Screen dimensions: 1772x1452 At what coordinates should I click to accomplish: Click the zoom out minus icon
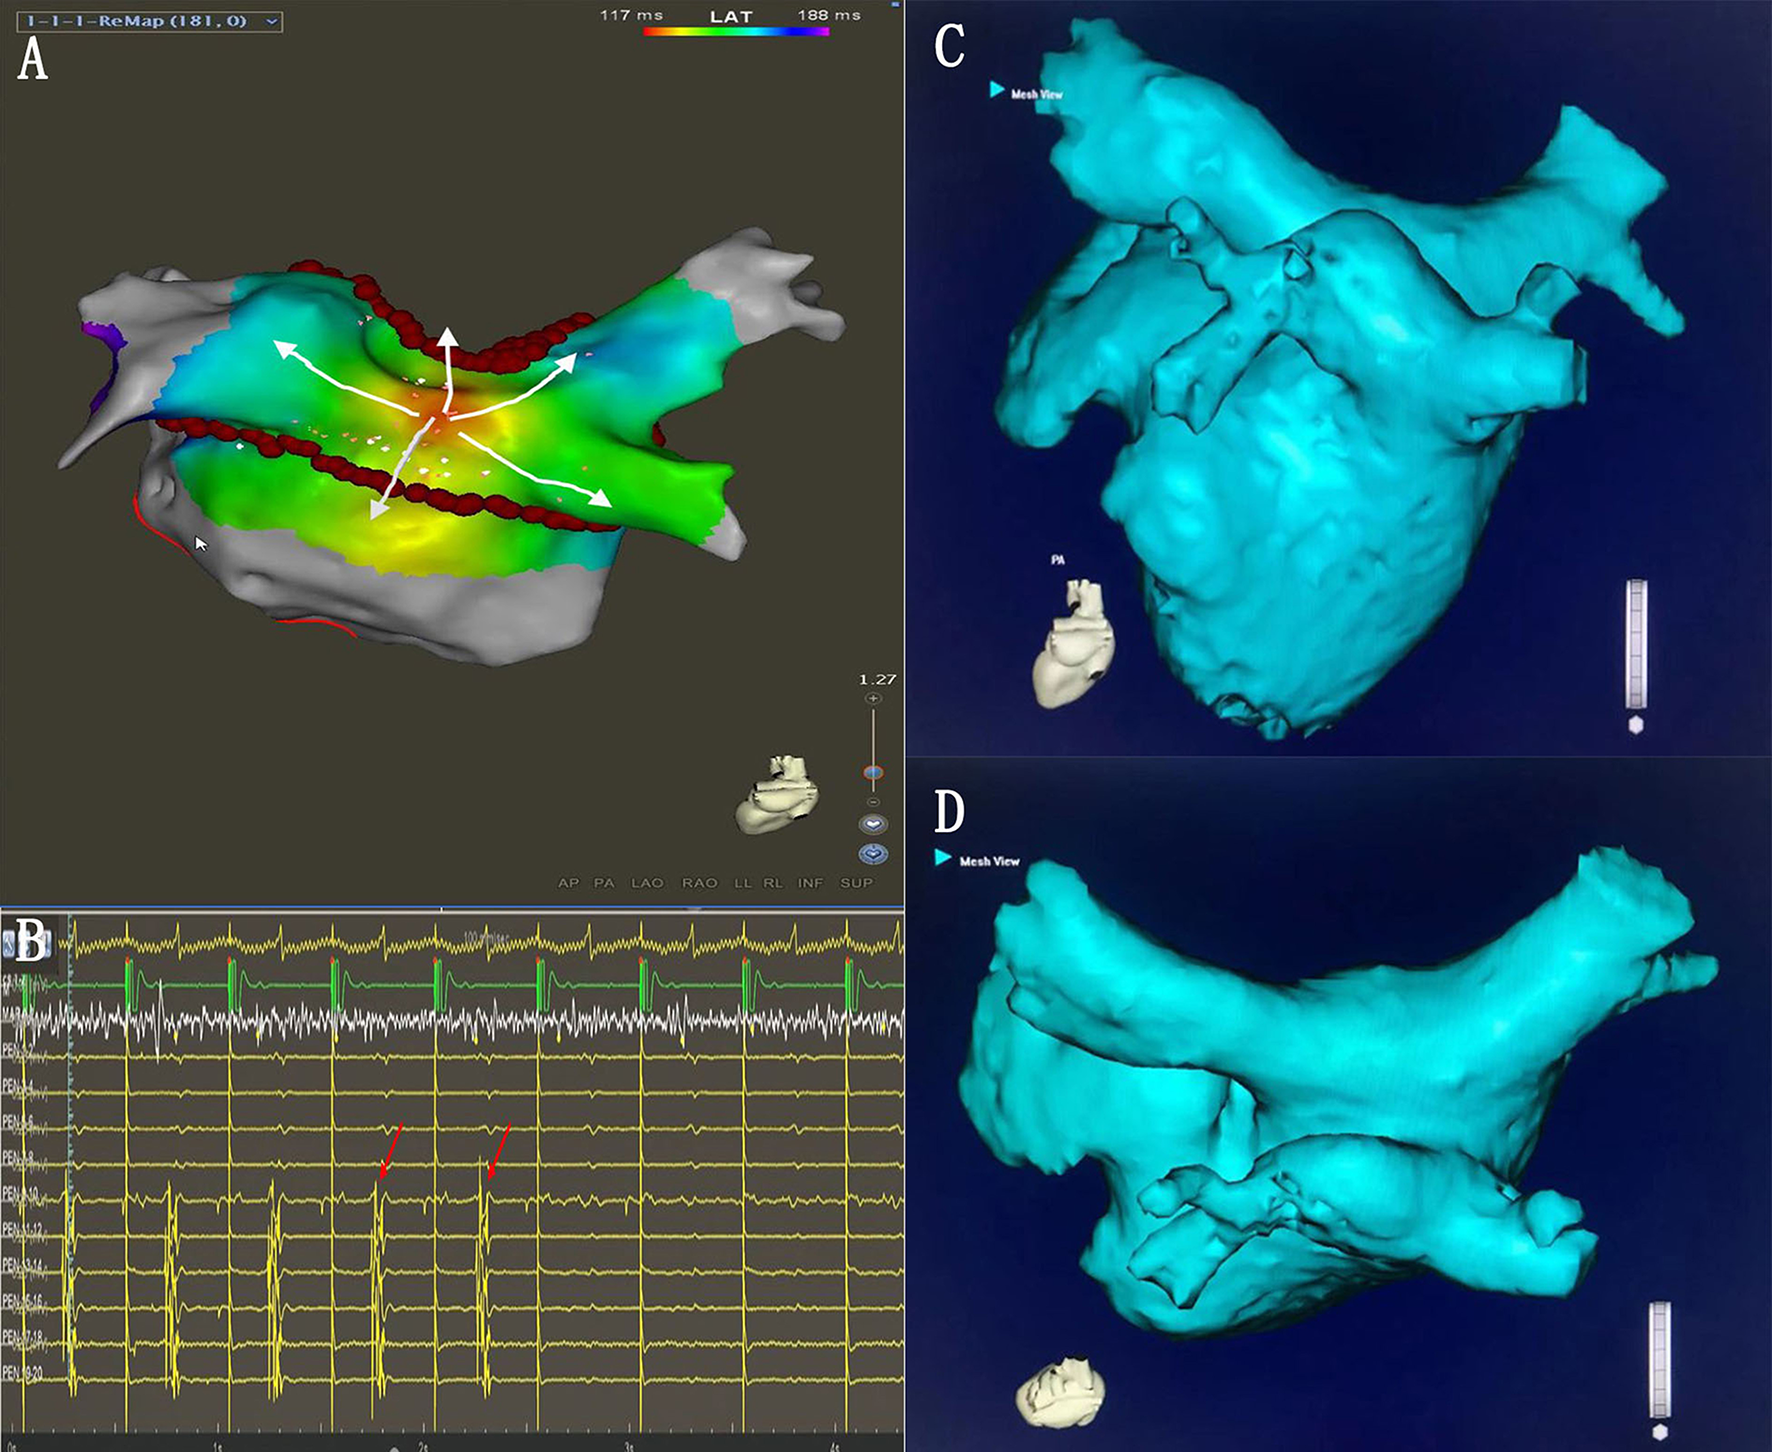point(873,802)
